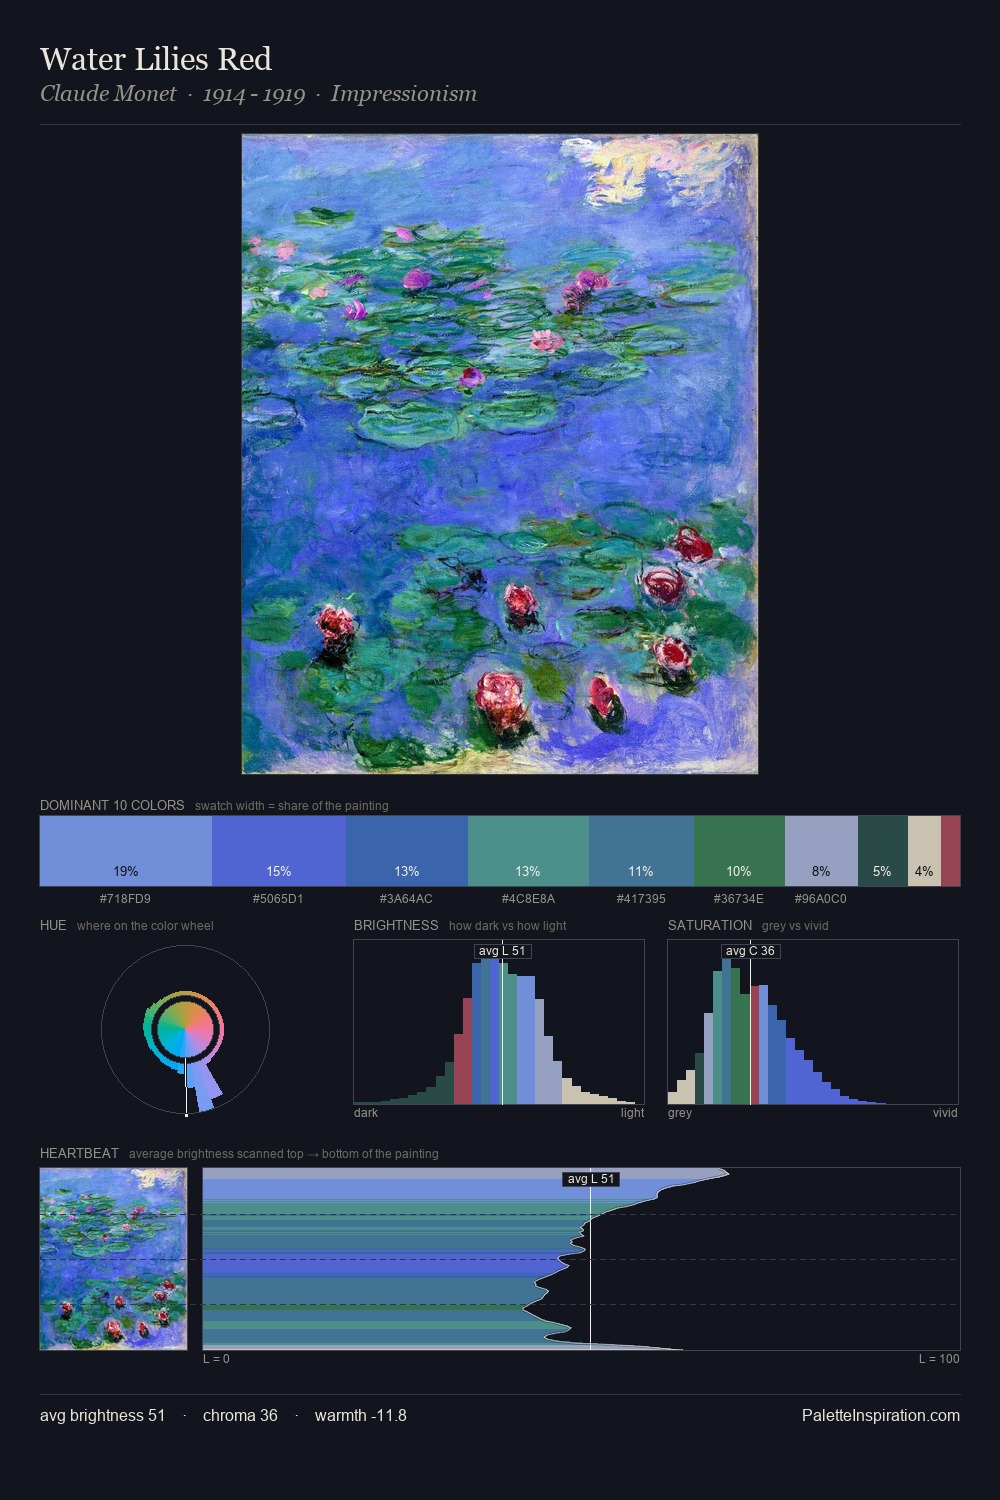Click the 'light' axis label
The height and width of the screenshot is (1500, 1000).
(633, 1113)
